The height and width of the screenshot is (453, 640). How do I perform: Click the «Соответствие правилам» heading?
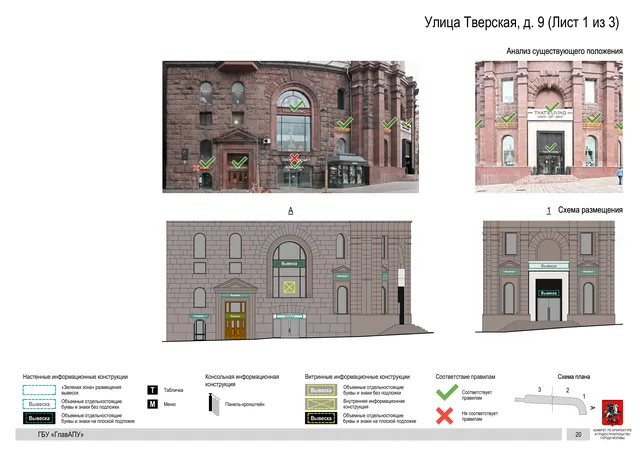(465, 377)
